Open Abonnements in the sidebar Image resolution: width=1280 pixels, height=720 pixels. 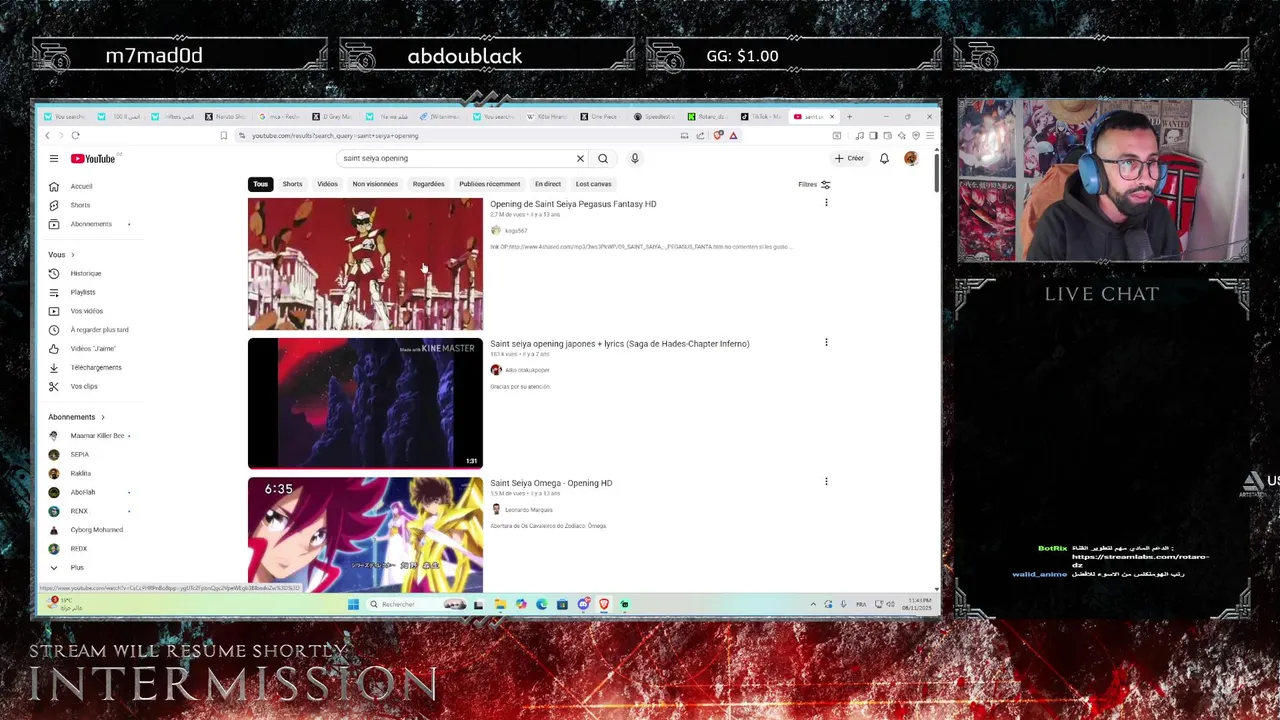(90, 224)
